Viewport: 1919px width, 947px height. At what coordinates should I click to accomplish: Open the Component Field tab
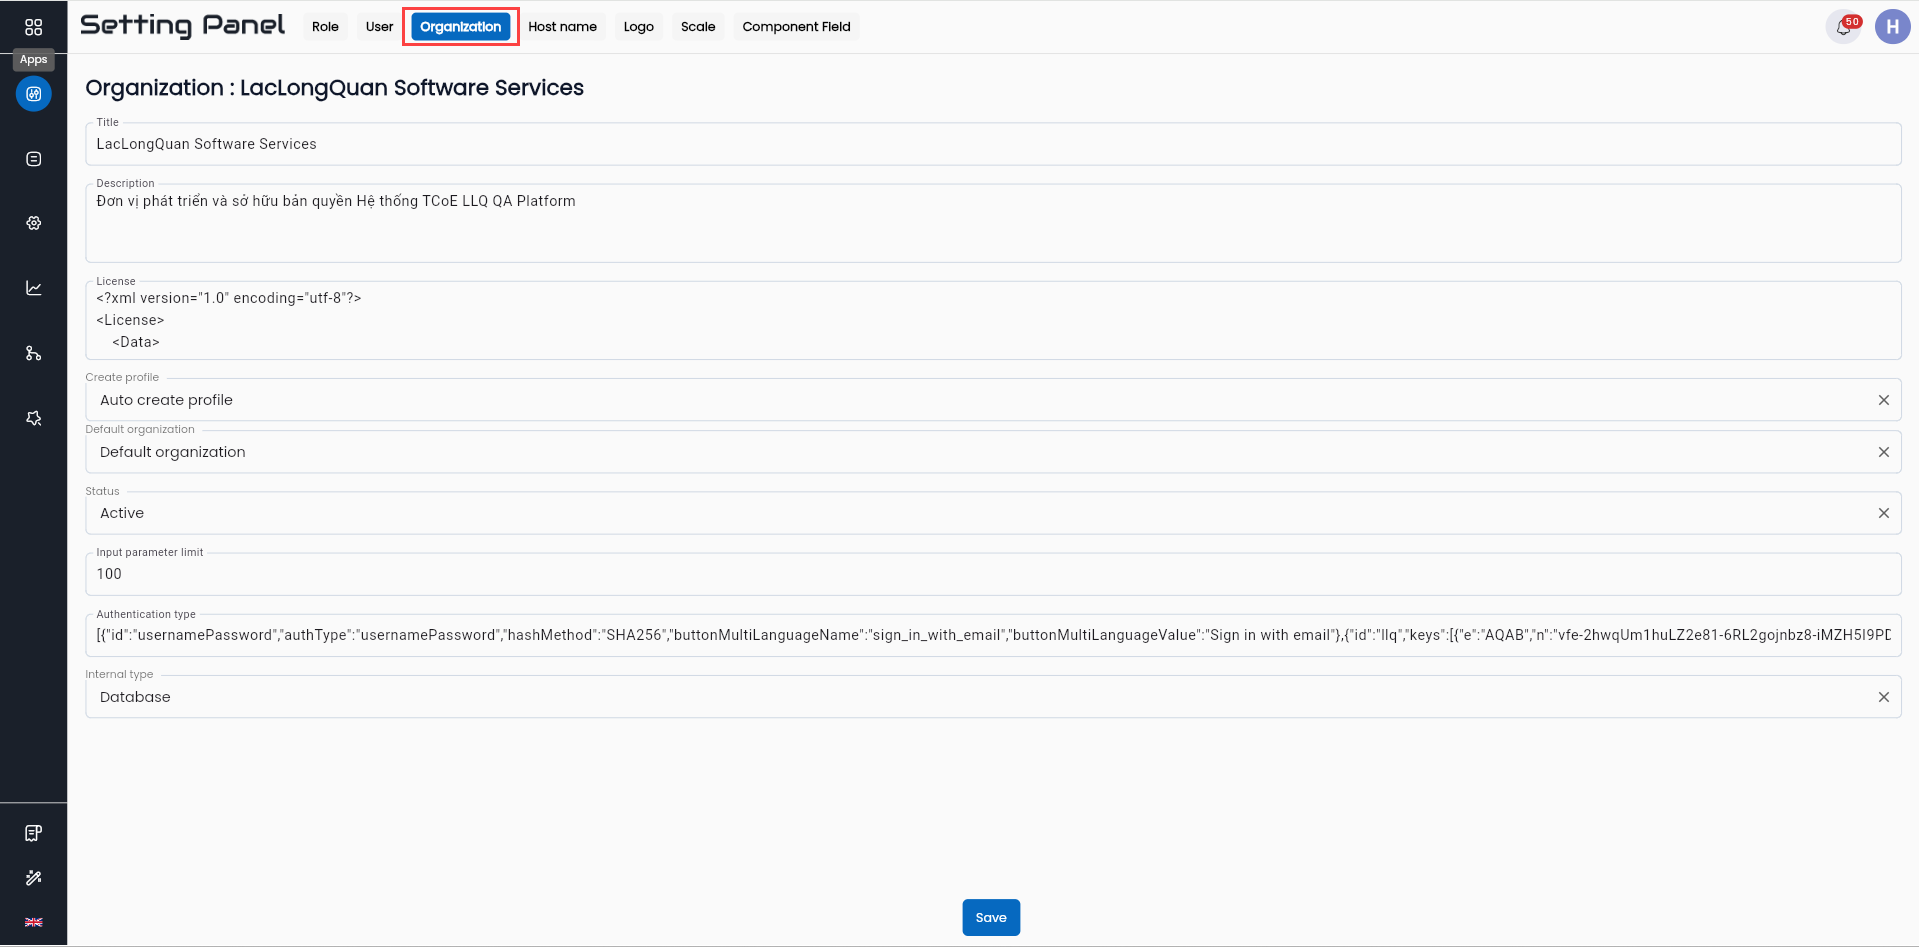pos(796,27)
